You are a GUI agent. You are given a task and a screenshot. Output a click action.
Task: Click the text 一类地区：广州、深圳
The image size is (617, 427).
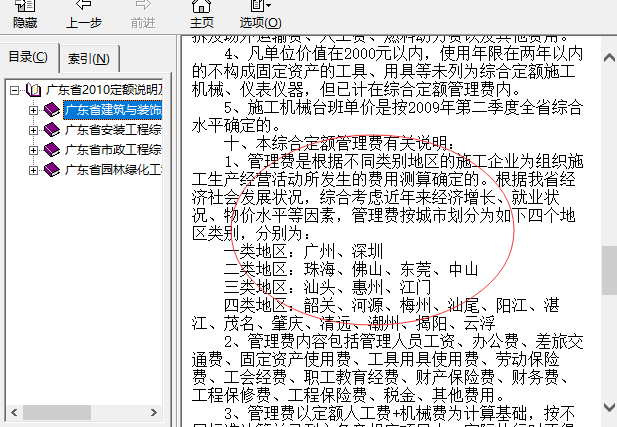pyautogui.click(x=303, y=251)
